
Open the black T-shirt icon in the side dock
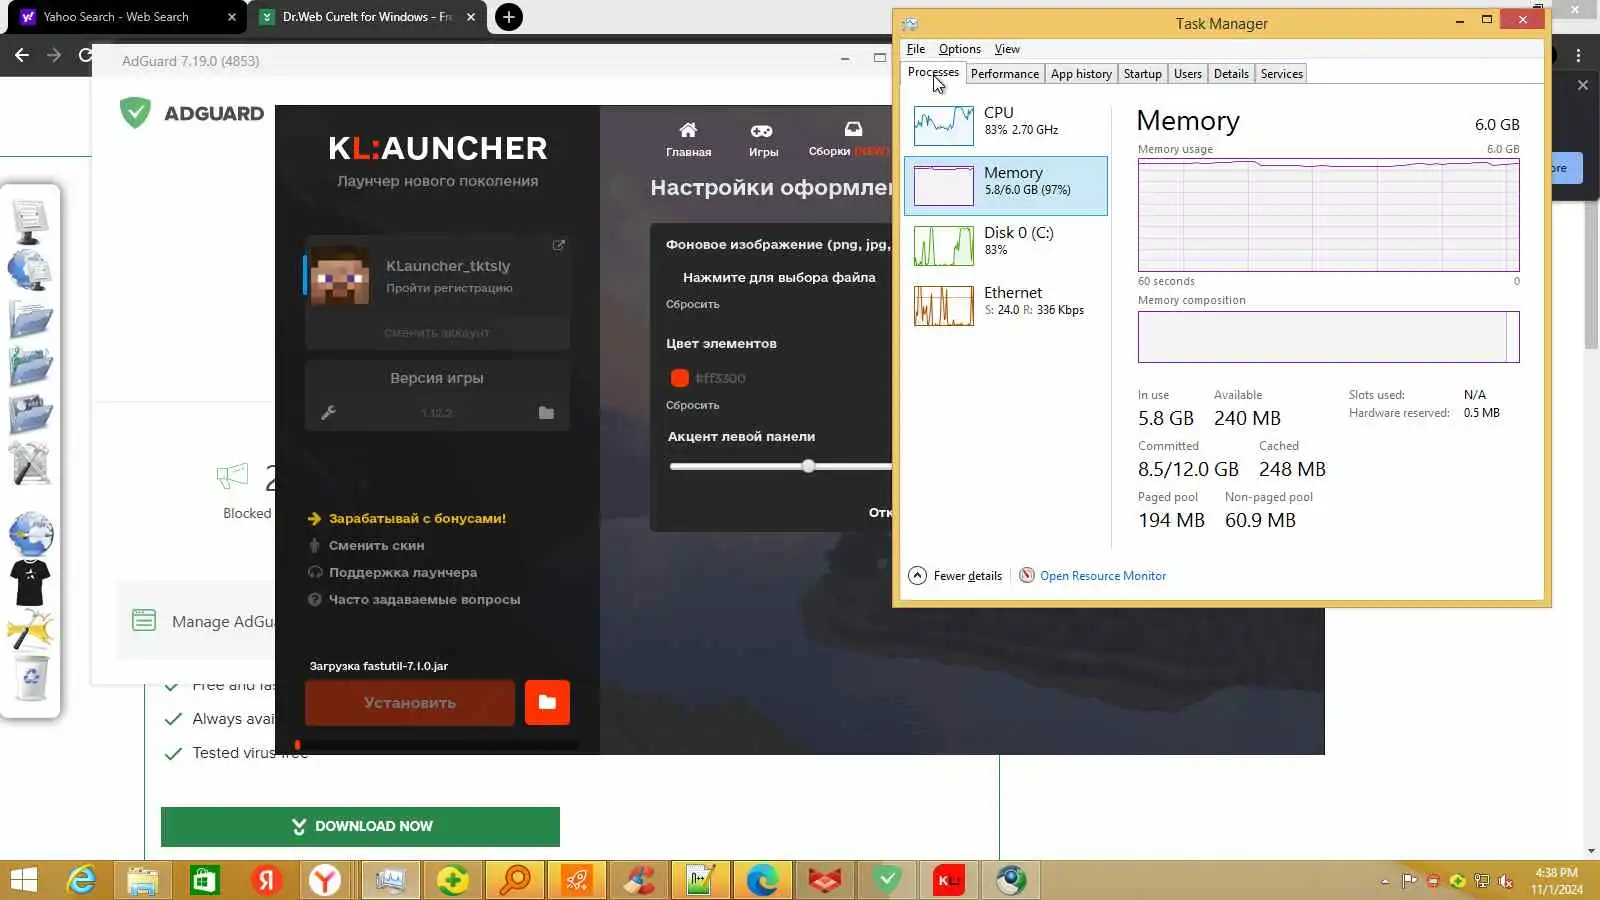(x=30, y=582)
